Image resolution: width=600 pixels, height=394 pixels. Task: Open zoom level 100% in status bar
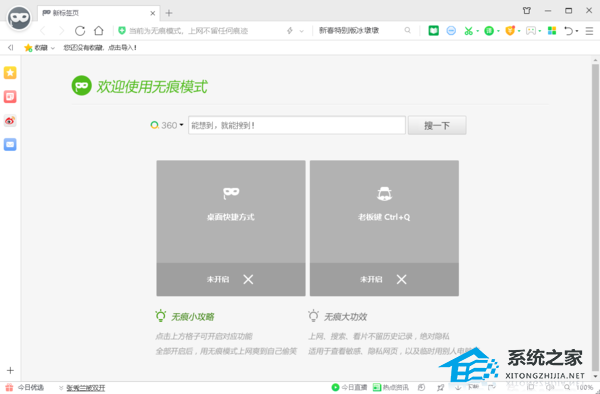tap(584, 387)
